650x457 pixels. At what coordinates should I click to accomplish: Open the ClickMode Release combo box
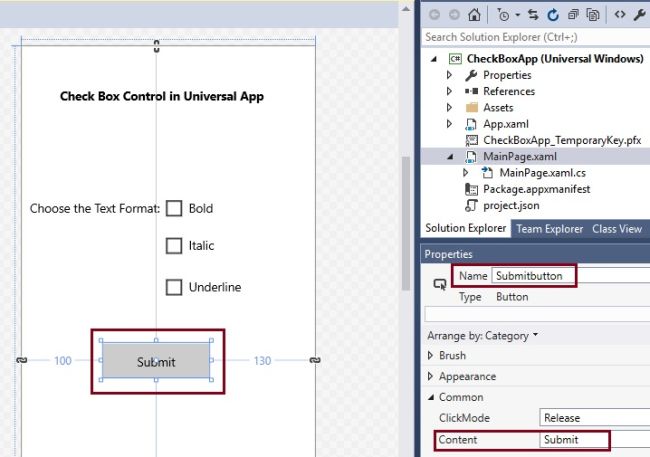[595, 418]
